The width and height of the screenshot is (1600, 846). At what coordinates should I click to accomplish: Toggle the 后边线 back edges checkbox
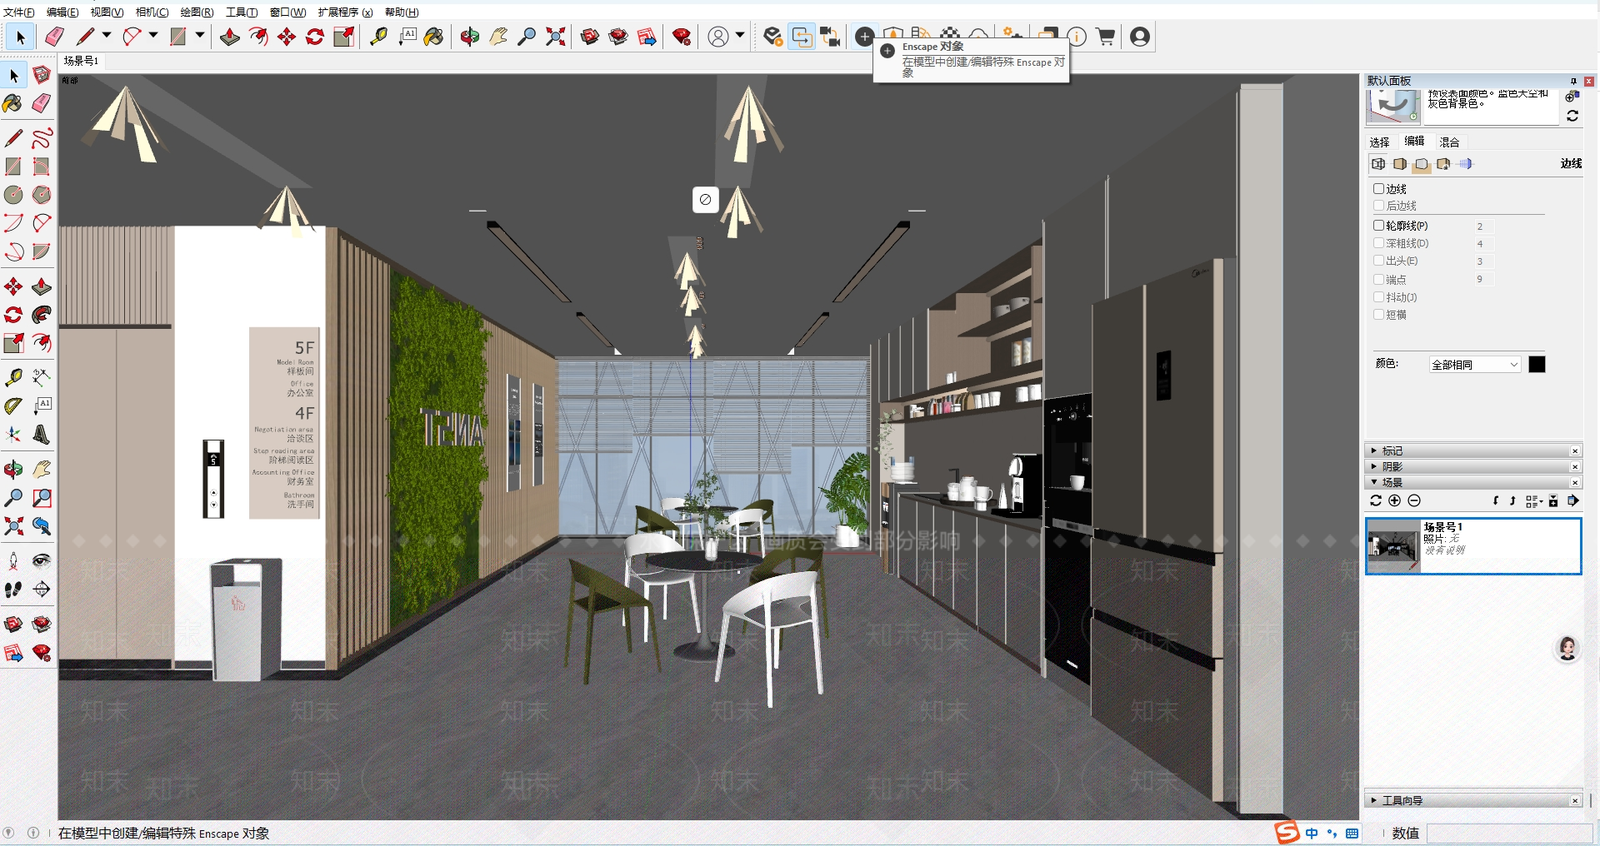coord(1379,206)
